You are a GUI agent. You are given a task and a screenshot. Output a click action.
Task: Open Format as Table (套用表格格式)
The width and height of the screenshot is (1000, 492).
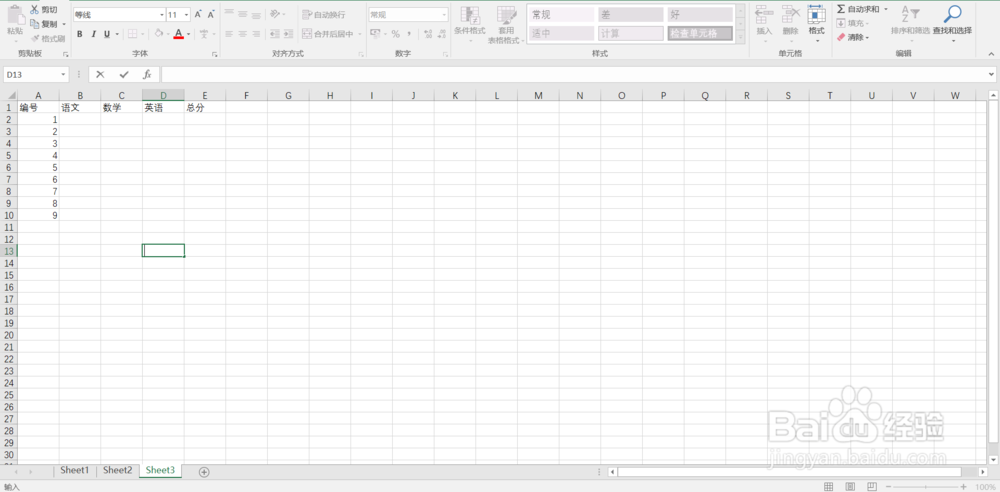click(506, 25)
